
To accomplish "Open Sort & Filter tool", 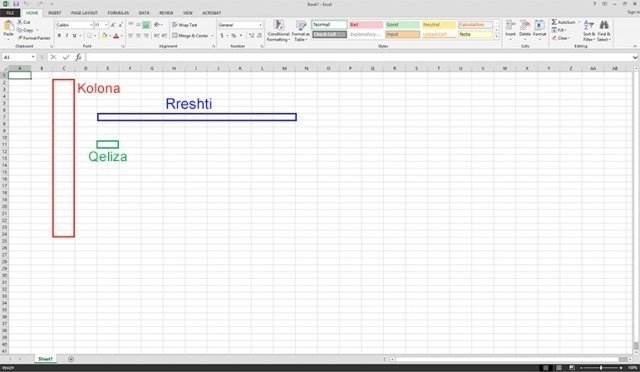I will [x=589, y=31].
